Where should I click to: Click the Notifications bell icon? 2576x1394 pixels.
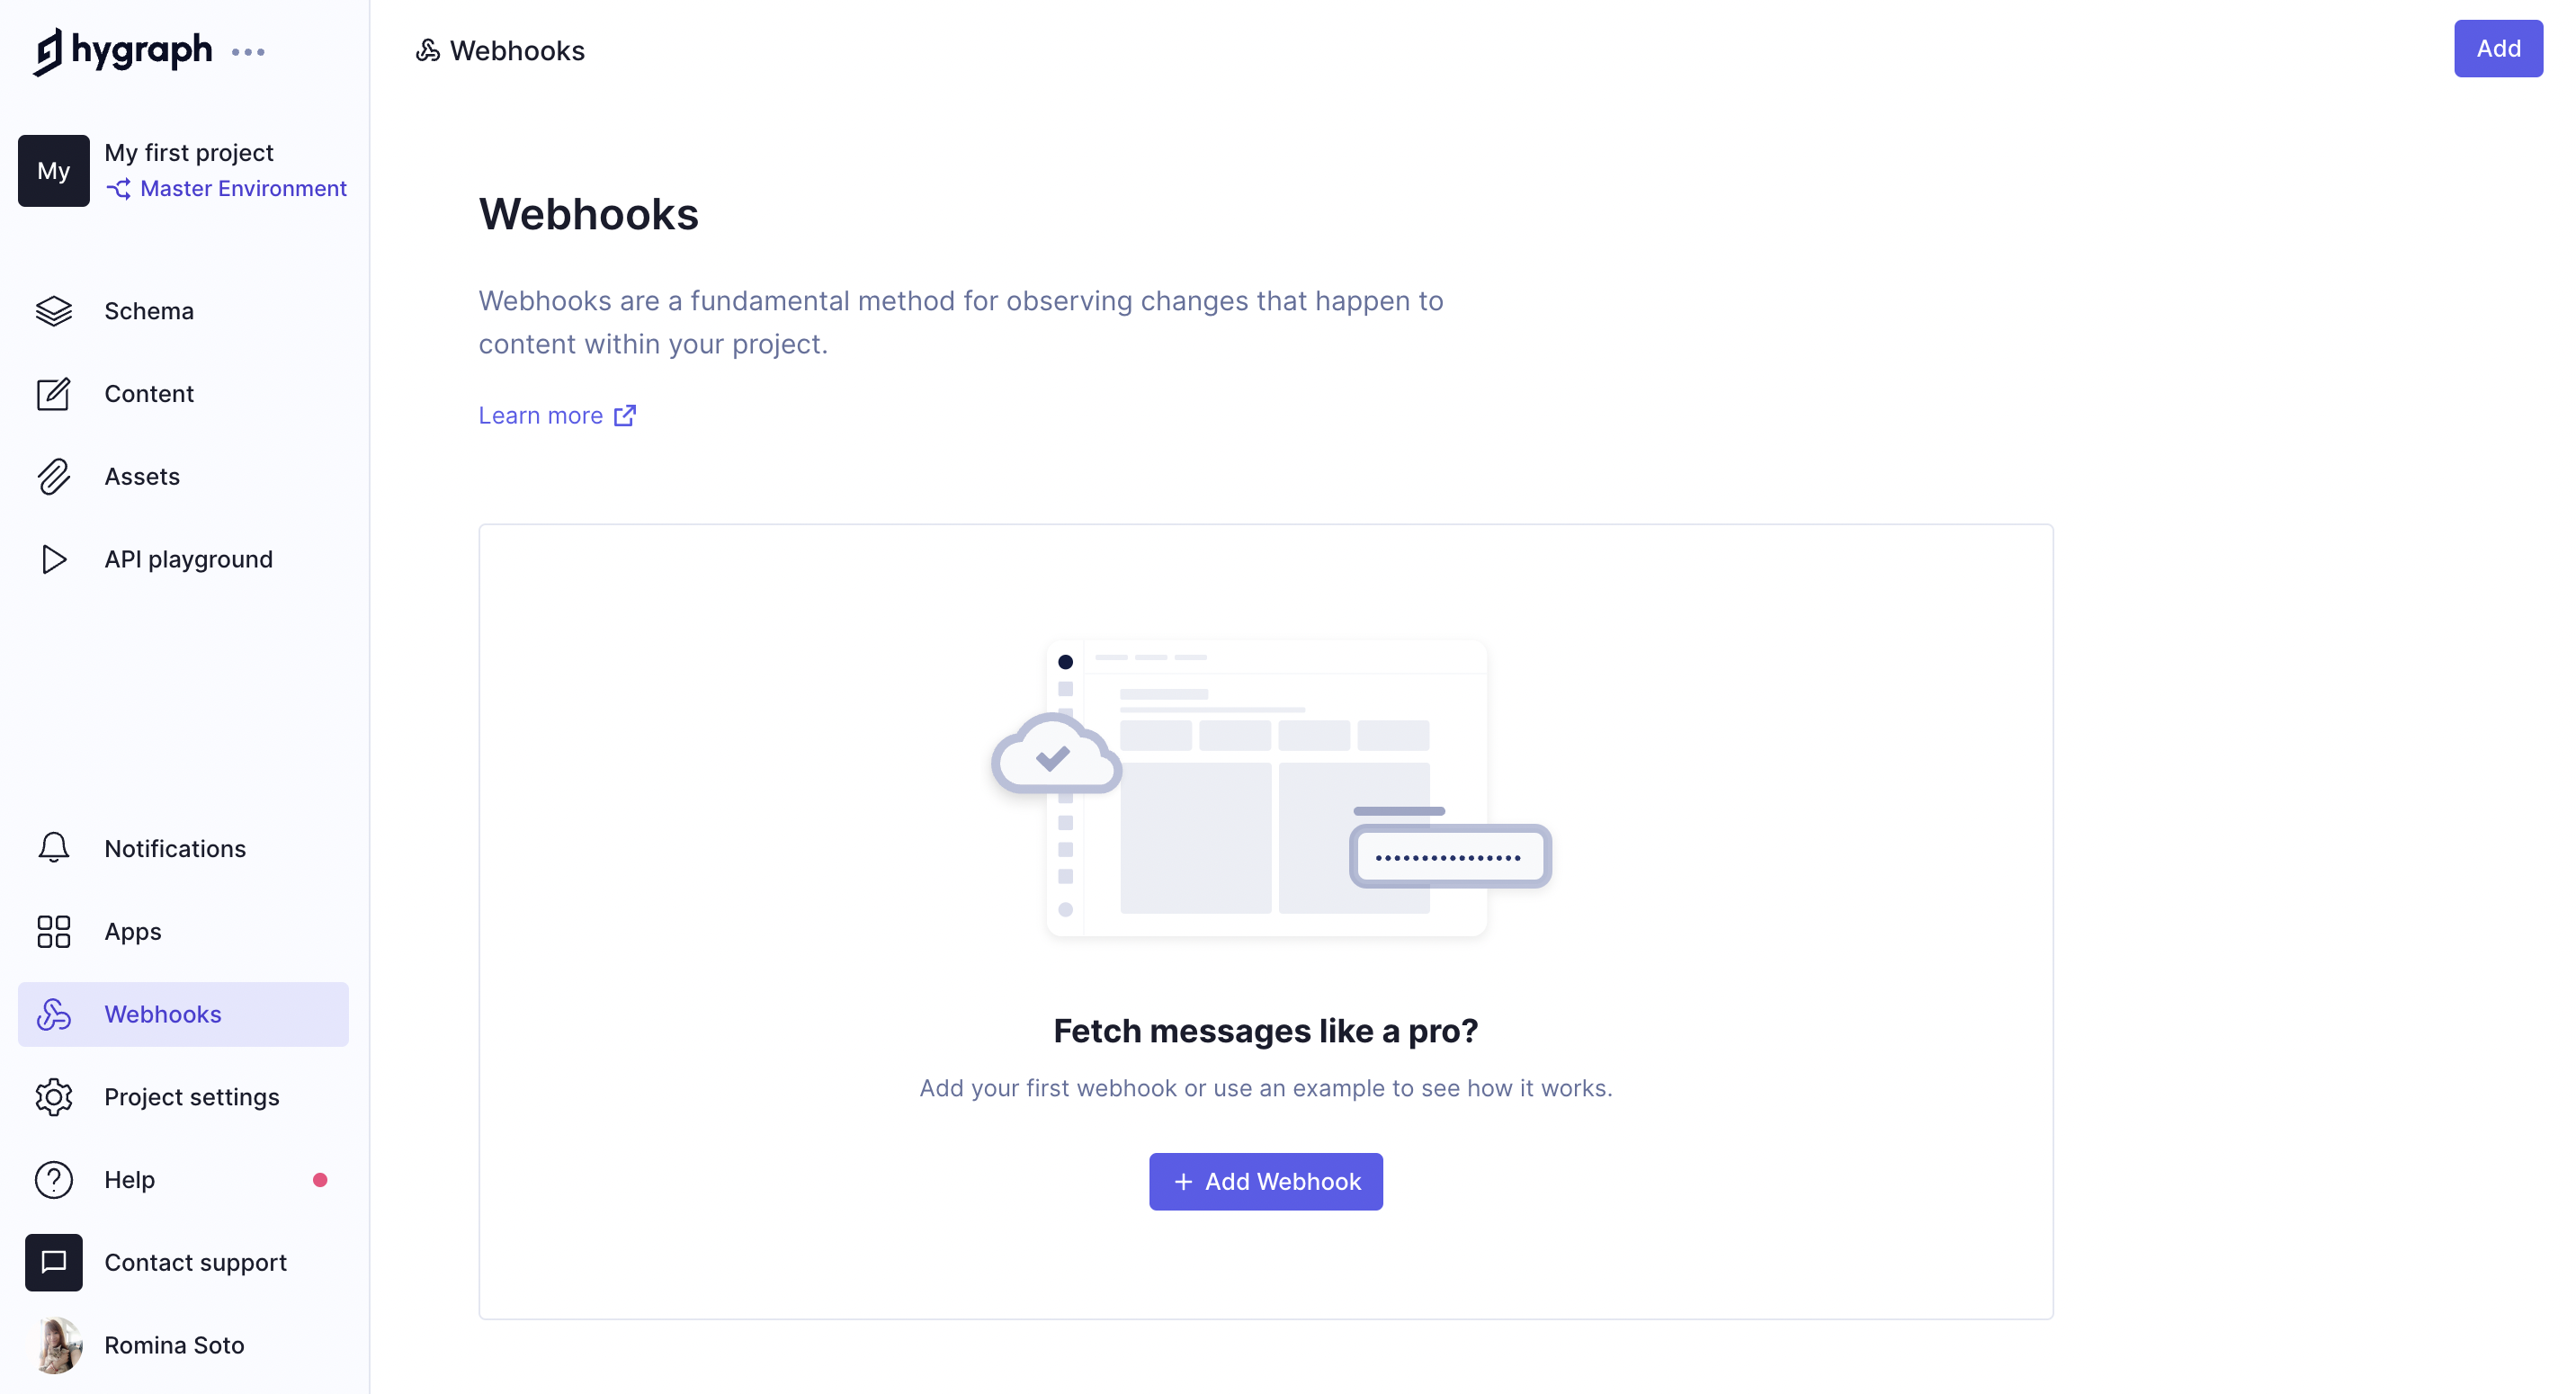[51, 848]
